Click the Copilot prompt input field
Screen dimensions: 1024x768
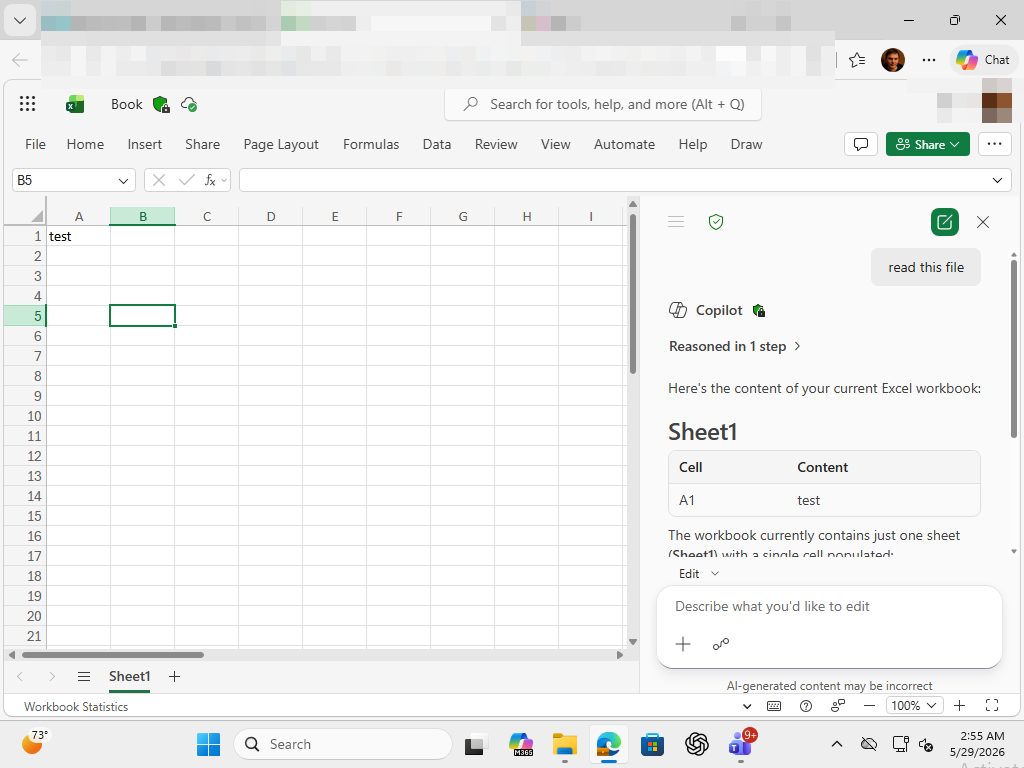point(829,607)
